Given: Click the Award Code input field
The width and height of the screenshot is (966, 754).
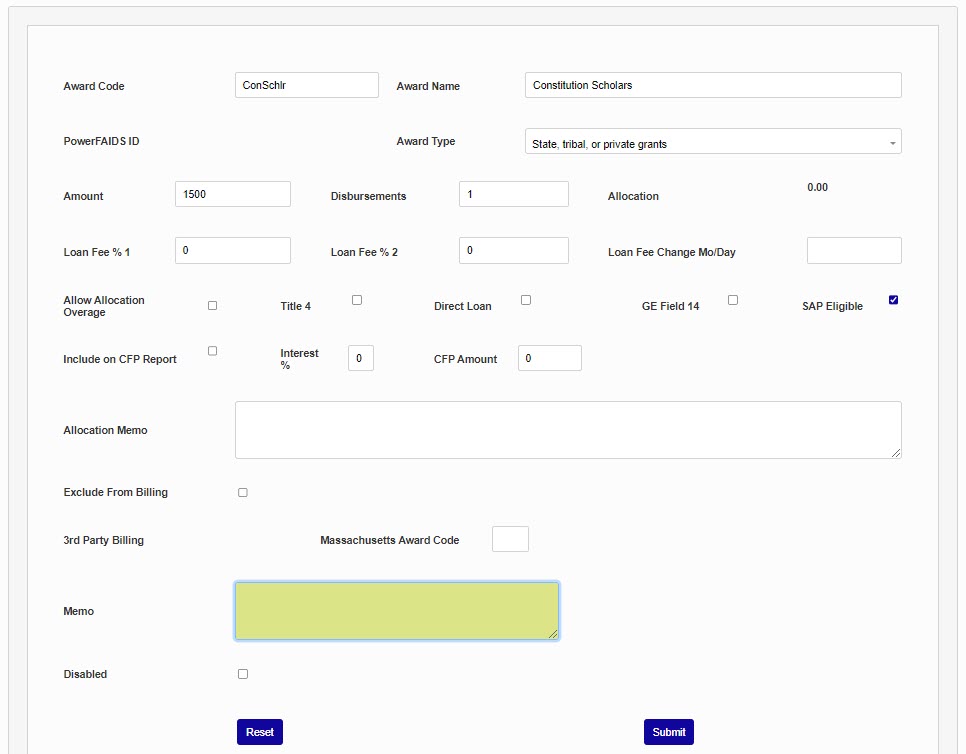Looking at the screenshot, I should 306,85.
